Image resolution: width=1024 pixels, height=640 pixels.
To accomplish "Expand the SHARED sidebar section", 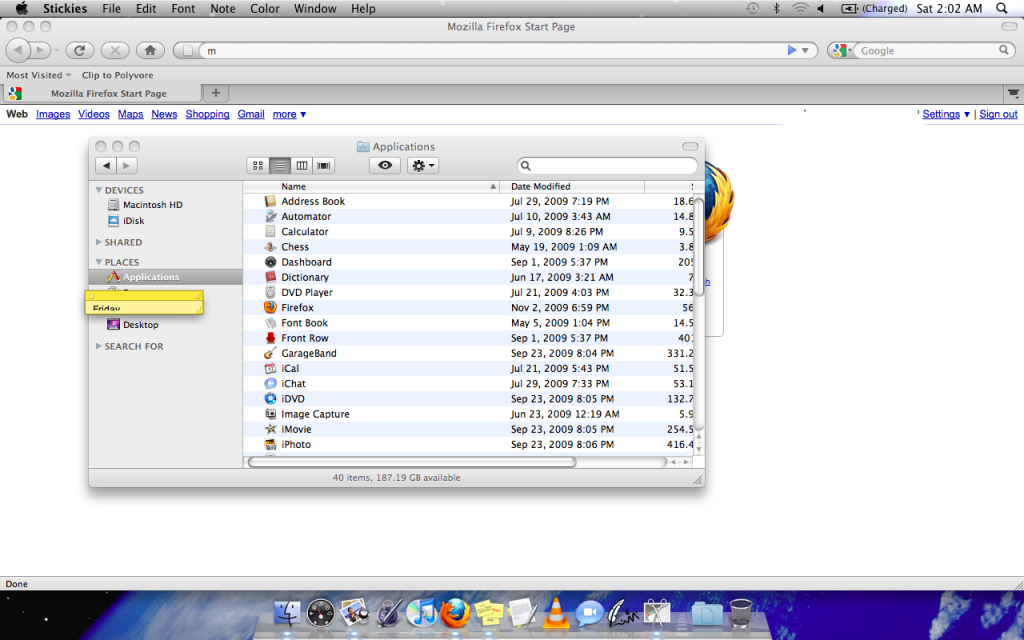I will pos(99,242).
